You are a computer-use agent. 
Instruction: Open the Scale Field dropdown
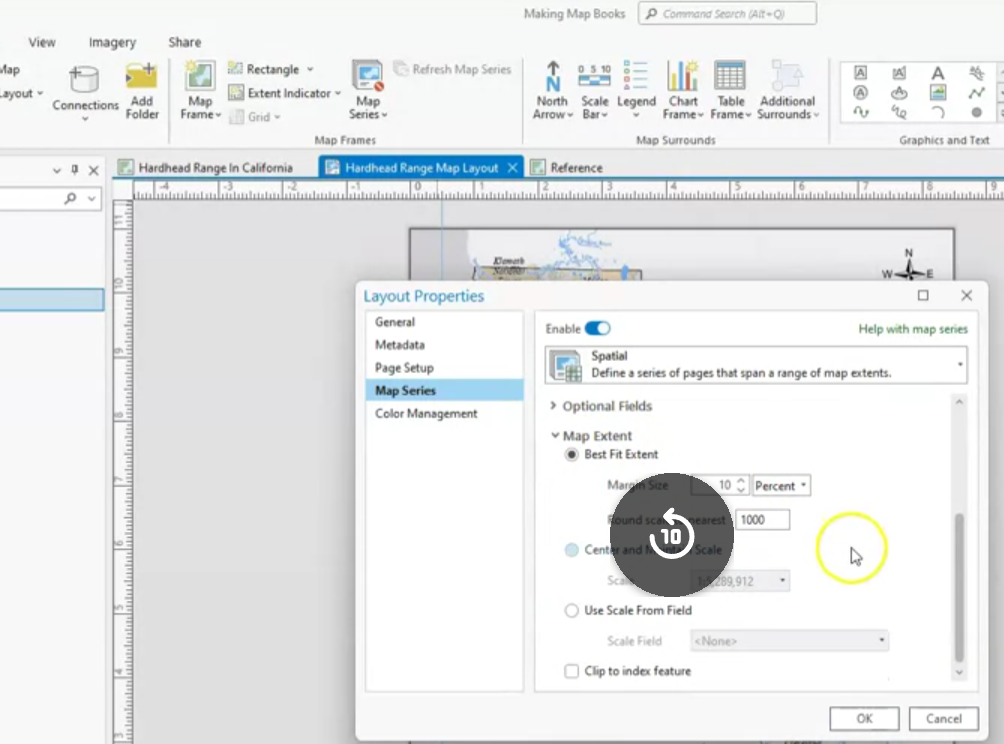pyautogui.click(x=789, y=640)
